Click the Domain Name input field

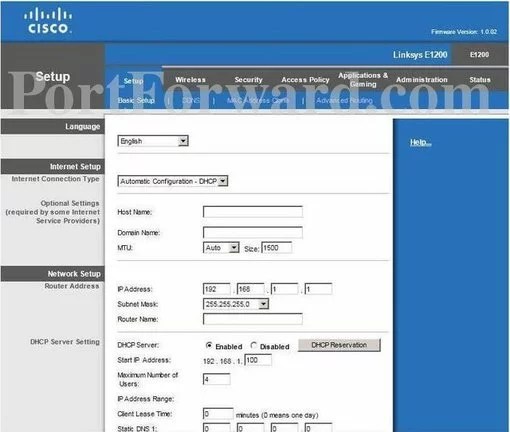253,232
